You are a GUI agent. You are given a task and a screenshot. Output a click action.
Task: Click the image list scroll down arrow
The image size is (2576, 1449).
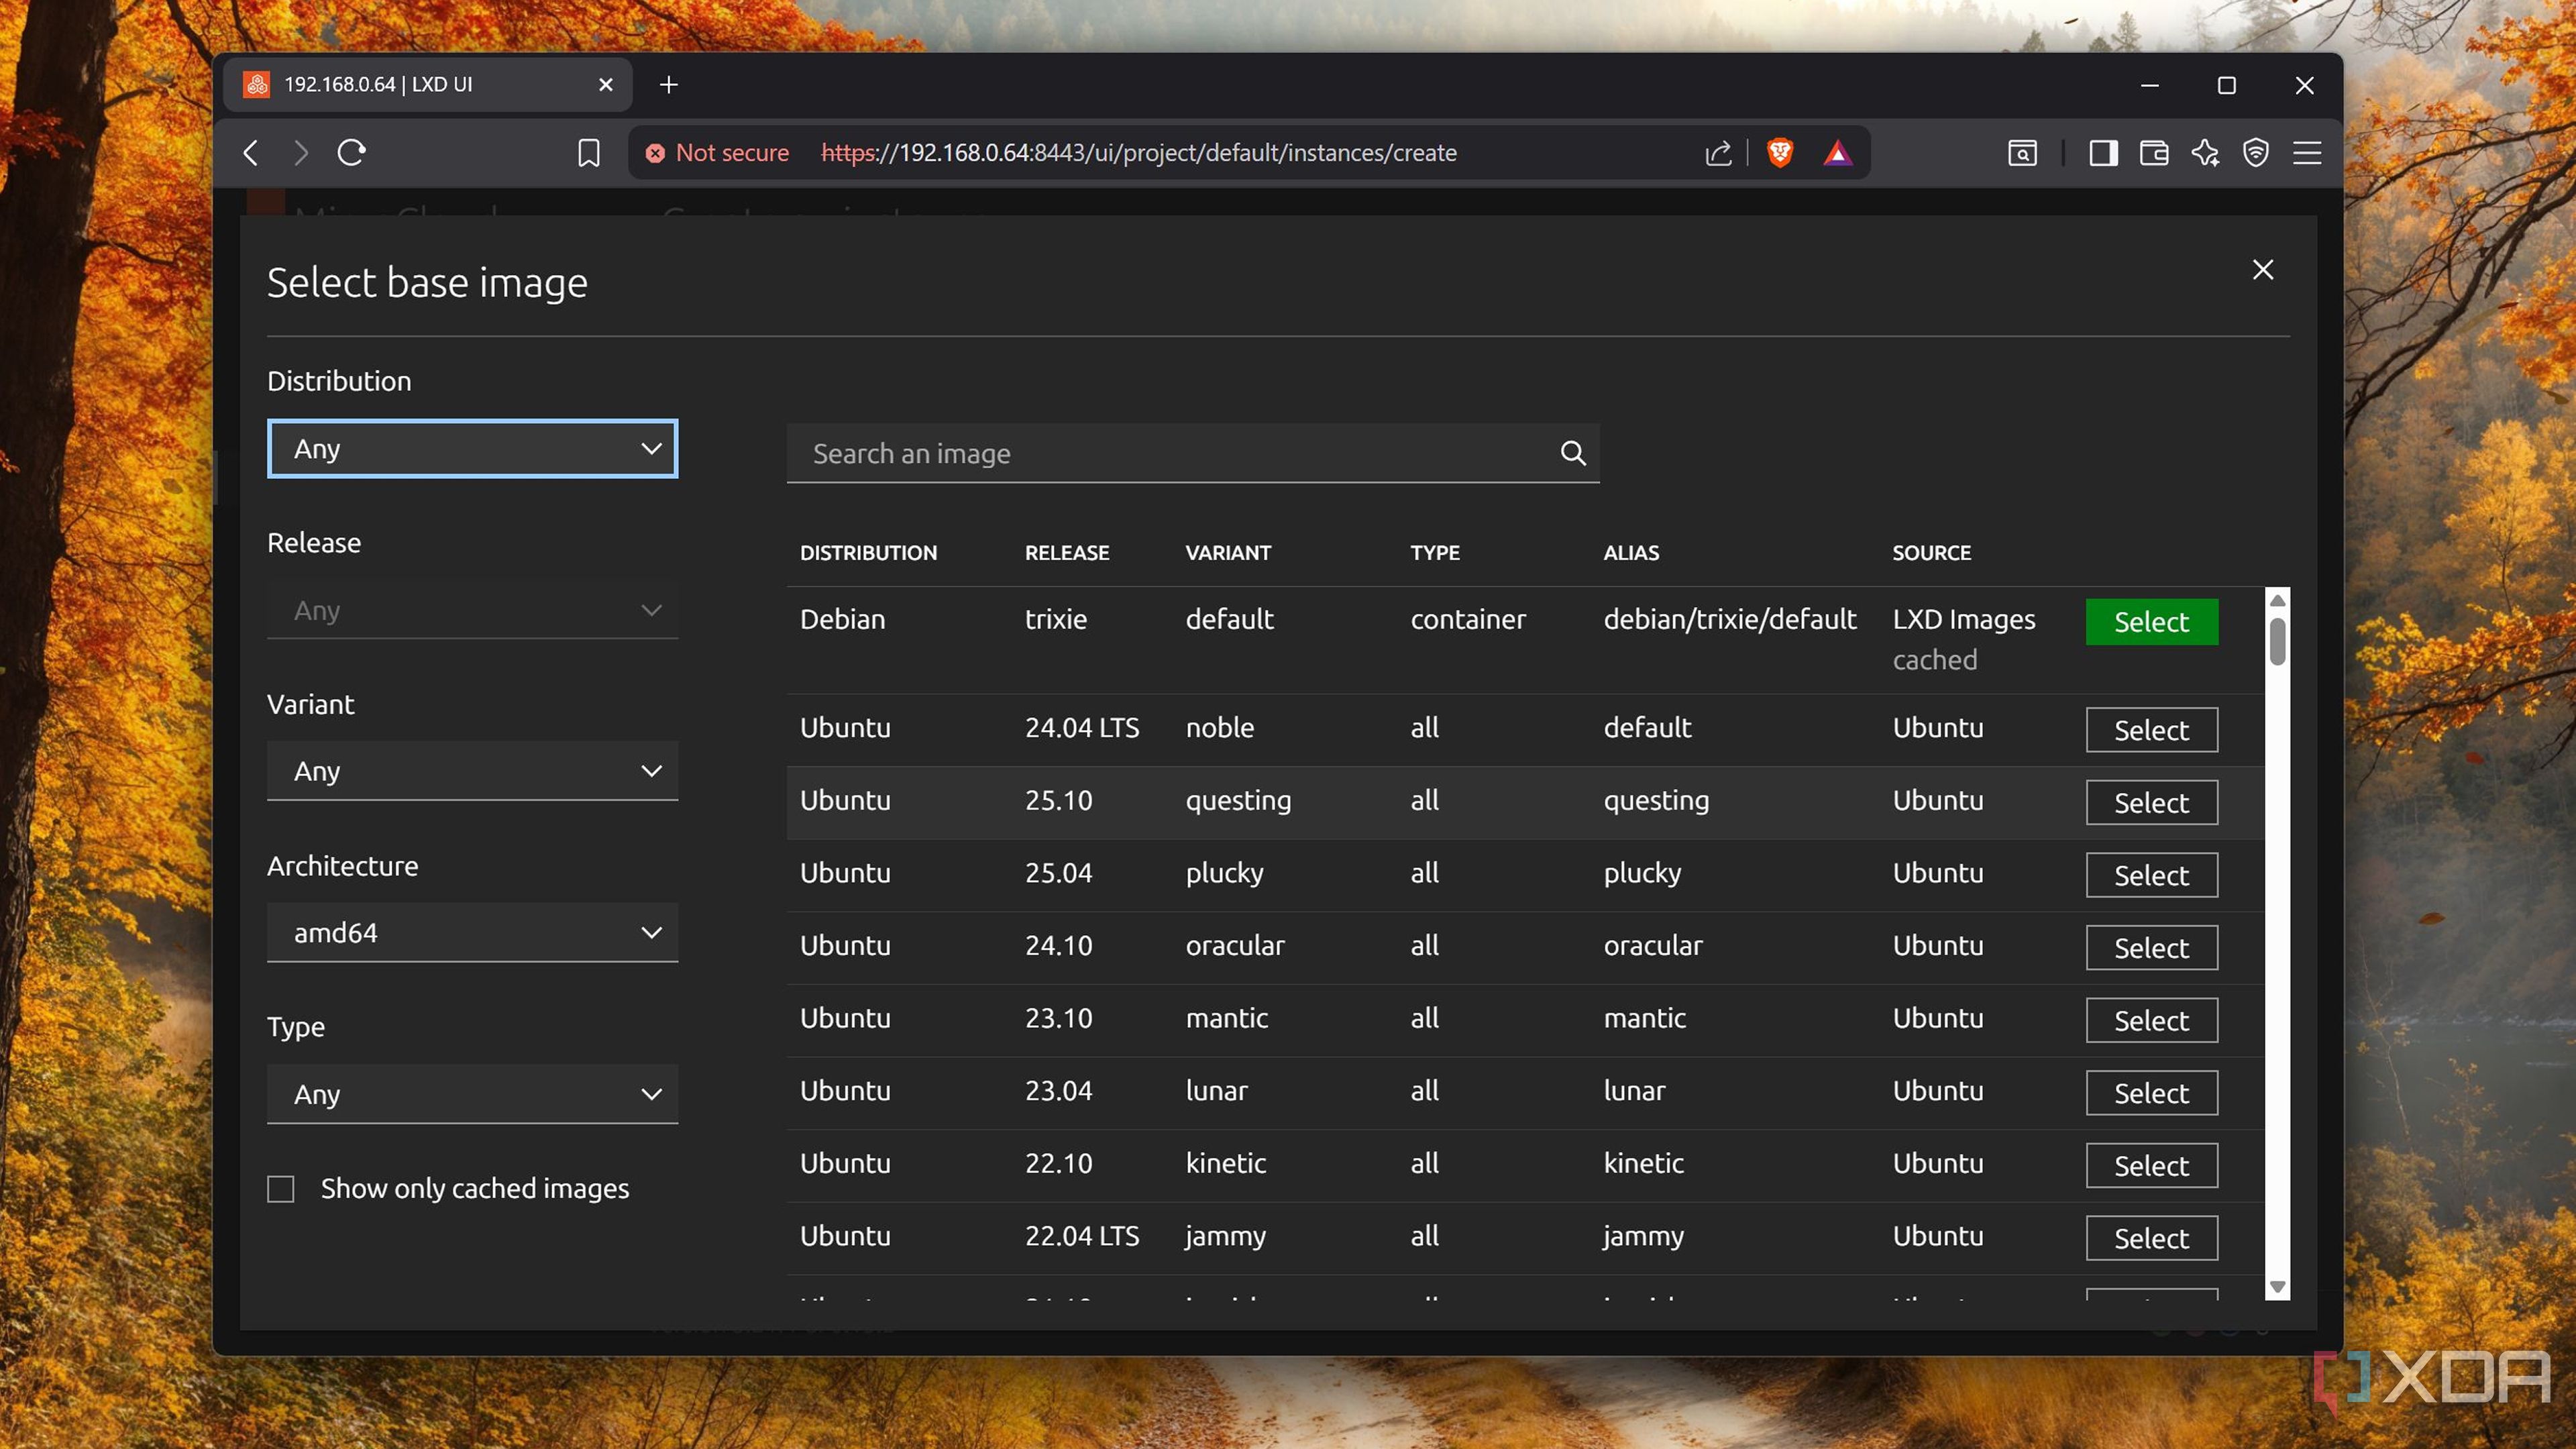coord(2277,1287)
